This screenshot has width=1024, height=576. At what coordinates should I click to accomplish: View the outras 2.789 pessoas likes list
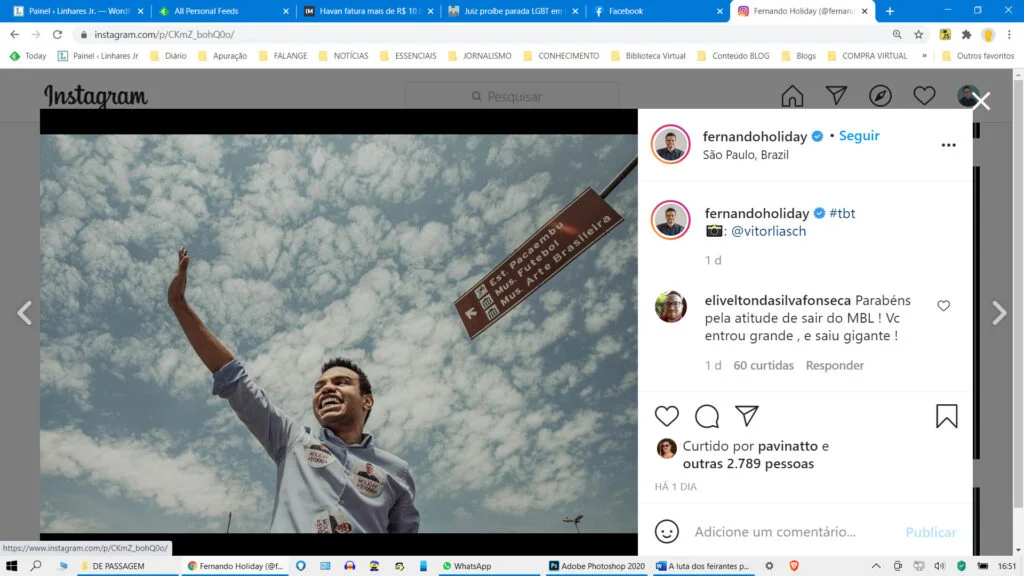(748, 464)
